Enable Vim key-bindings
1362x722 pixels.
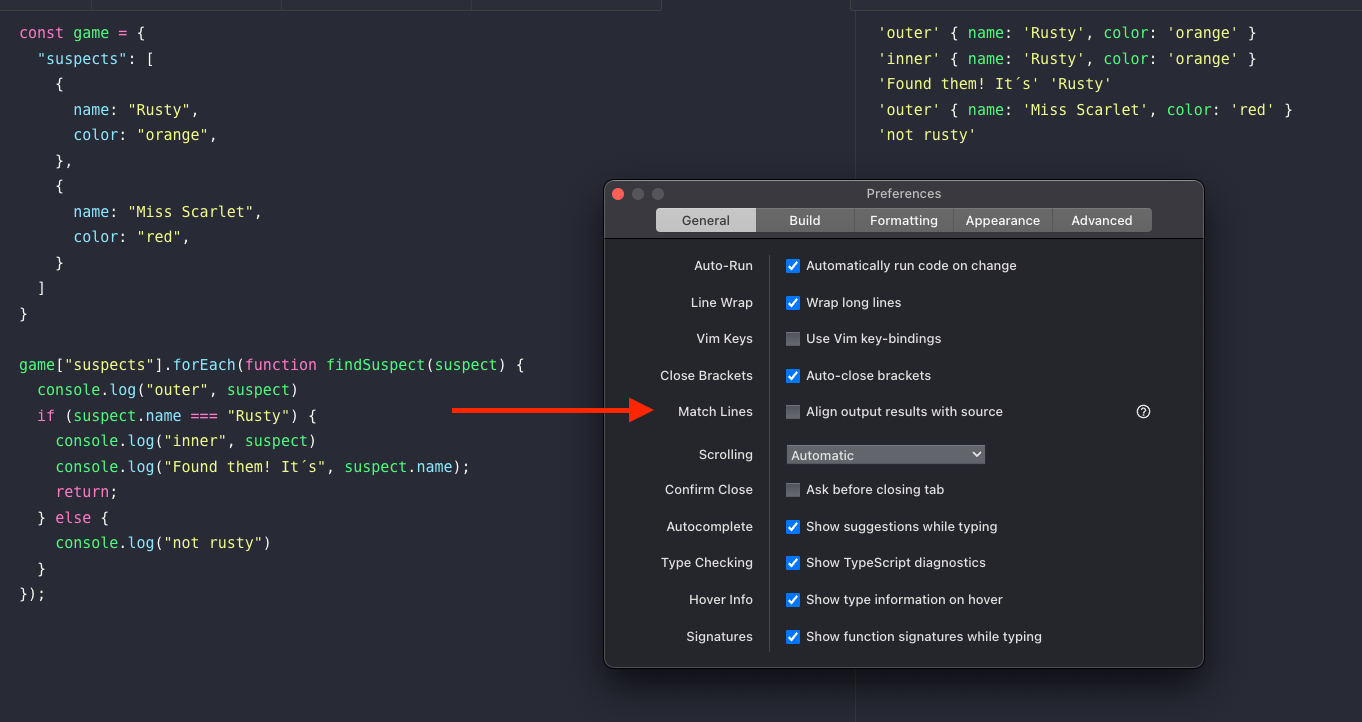tap(792, 338)
